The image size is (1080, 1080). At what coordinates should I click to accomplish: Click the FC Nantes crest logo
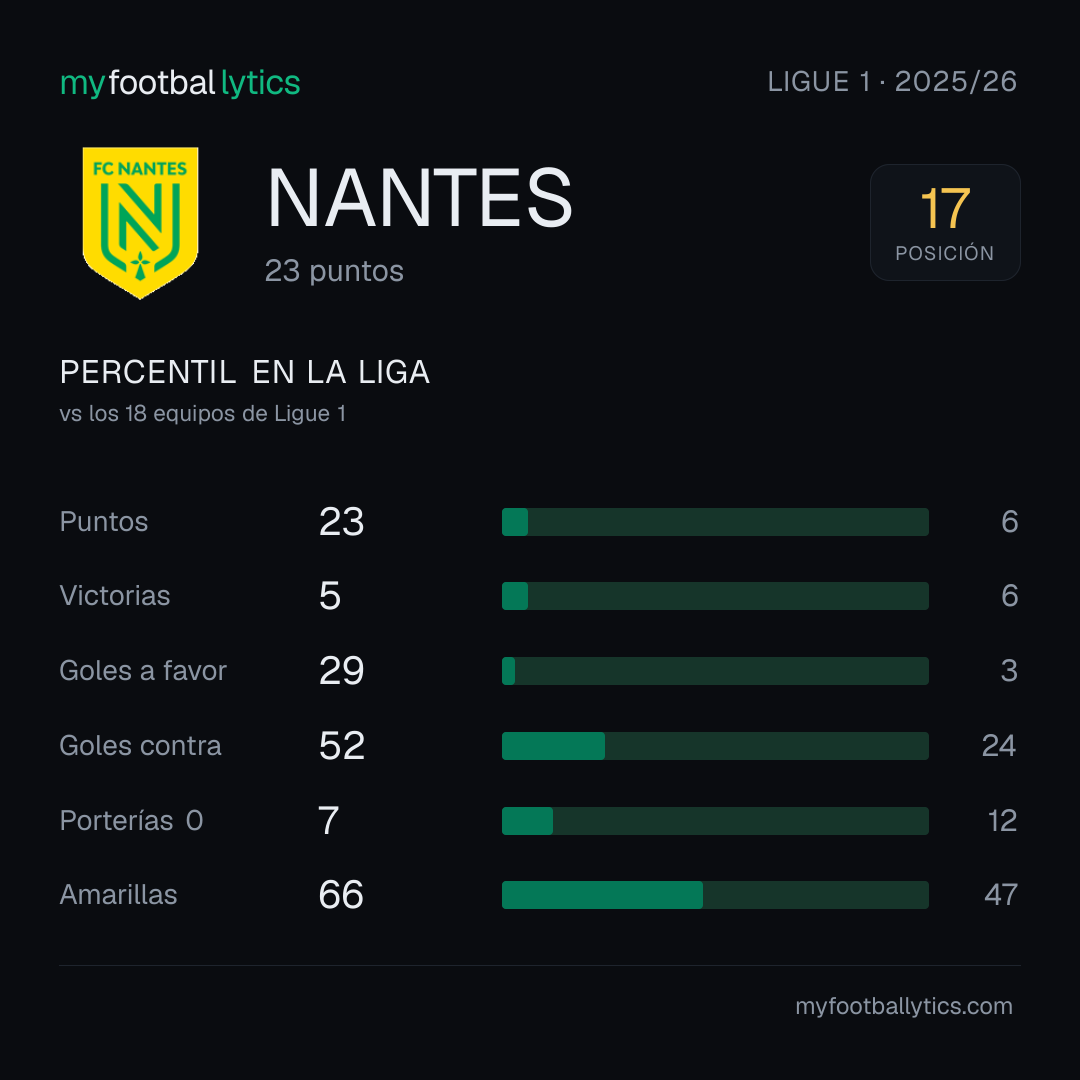(141, 222)
